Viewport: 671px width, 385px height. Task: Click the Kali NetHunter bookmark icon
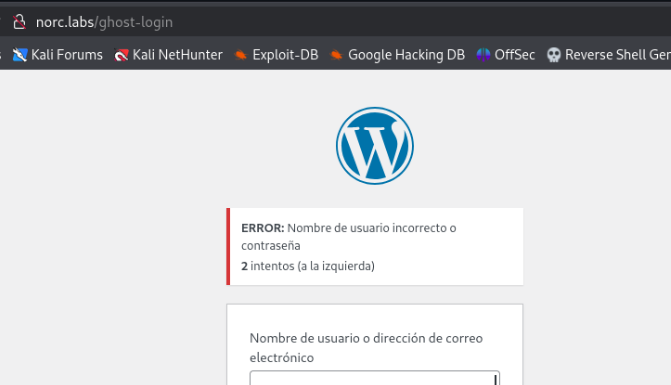pos(122,55)
